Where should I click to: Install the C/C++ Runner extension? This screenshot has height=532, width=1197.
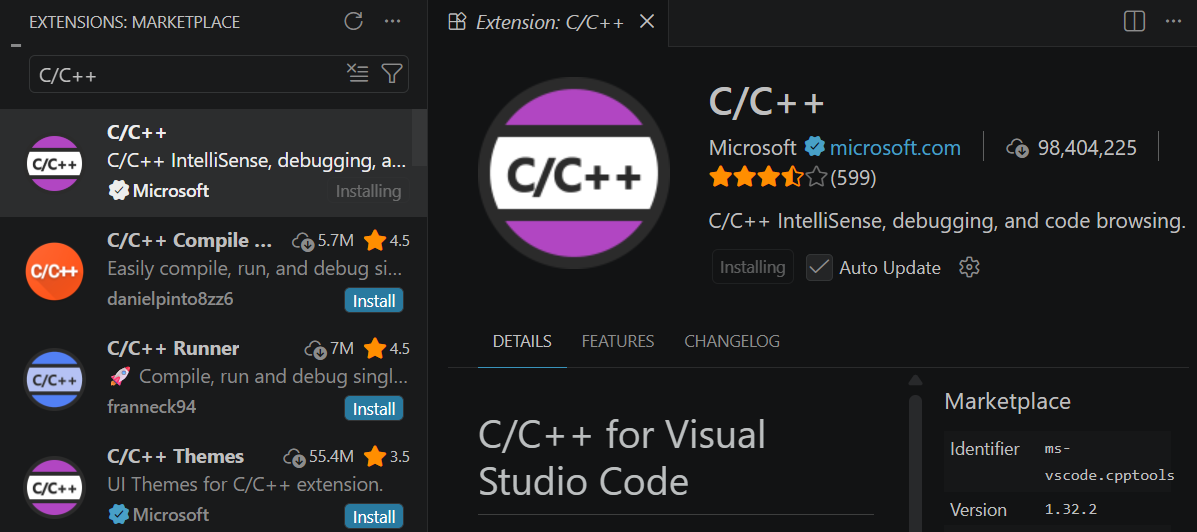374,409
